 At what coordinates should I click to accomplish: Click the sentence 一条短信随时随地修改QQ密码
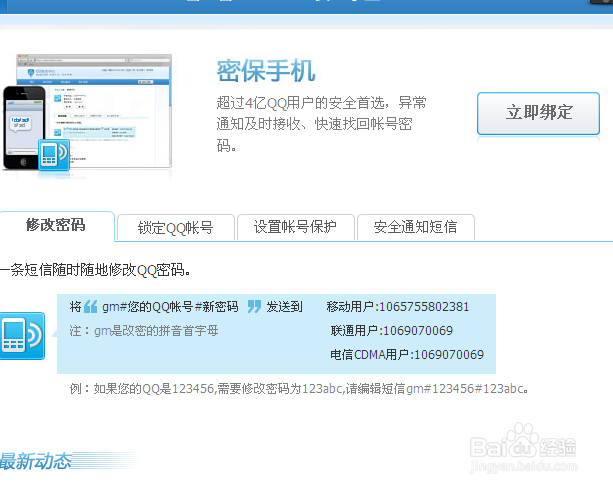pyautogui.click(x=95, y=270)
